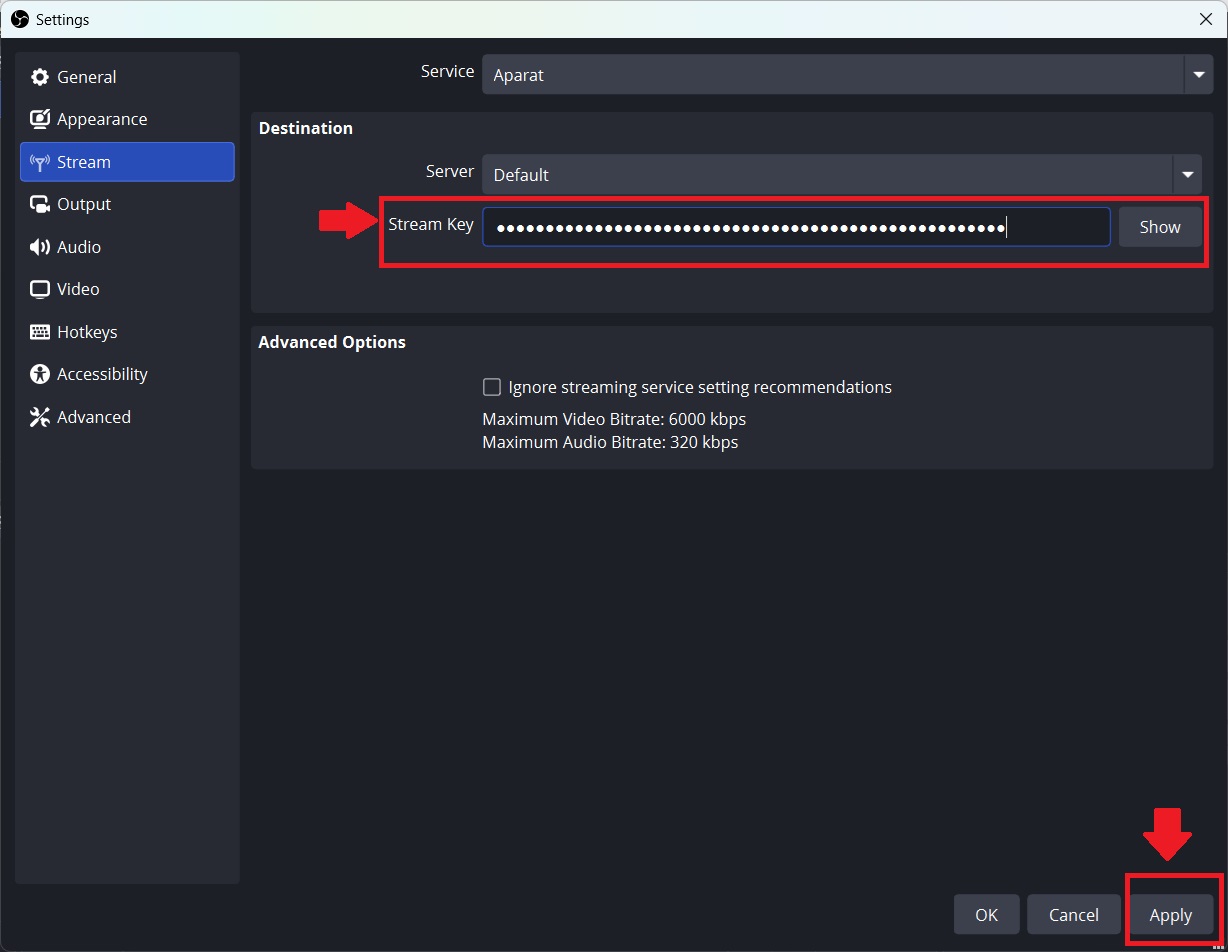1228x952 pixels.
Task: Click the OBS logo in title bar
Action: (x=19, y=19)
